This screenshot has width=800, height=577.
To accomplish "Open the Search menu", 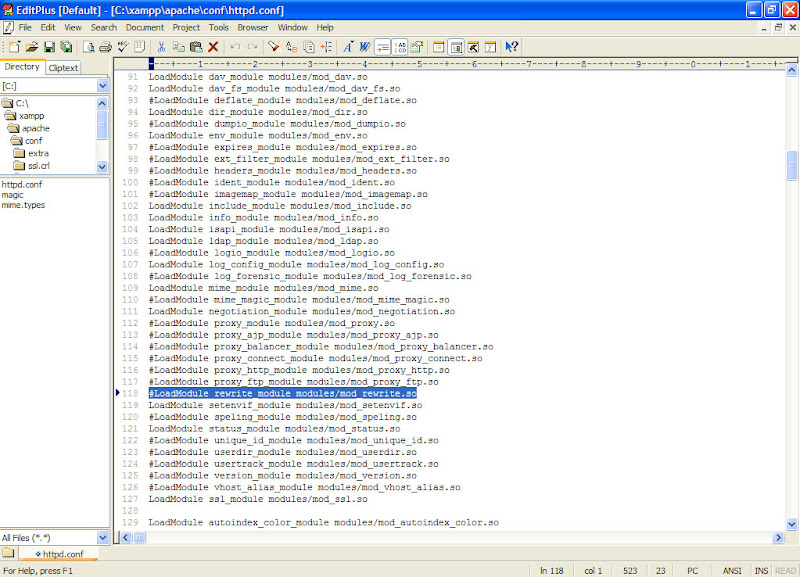I will click(104, 28).
